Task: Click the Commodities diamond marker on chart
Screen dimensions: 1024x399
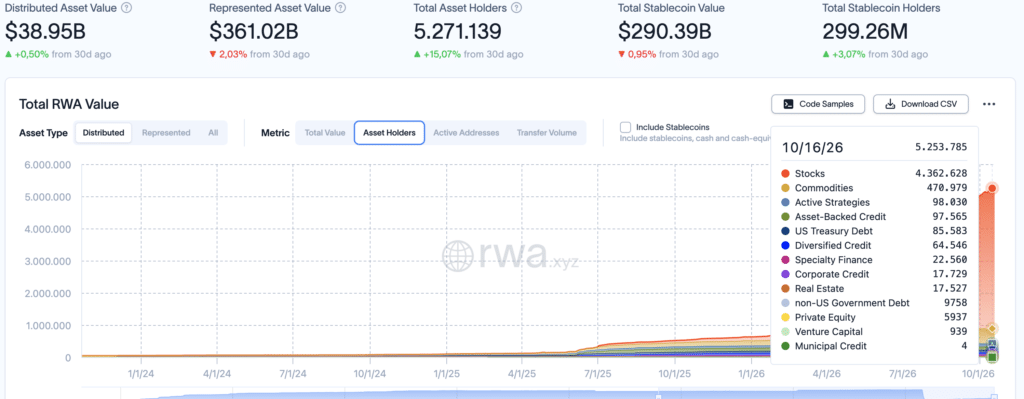Action: (x=992, y=328)
